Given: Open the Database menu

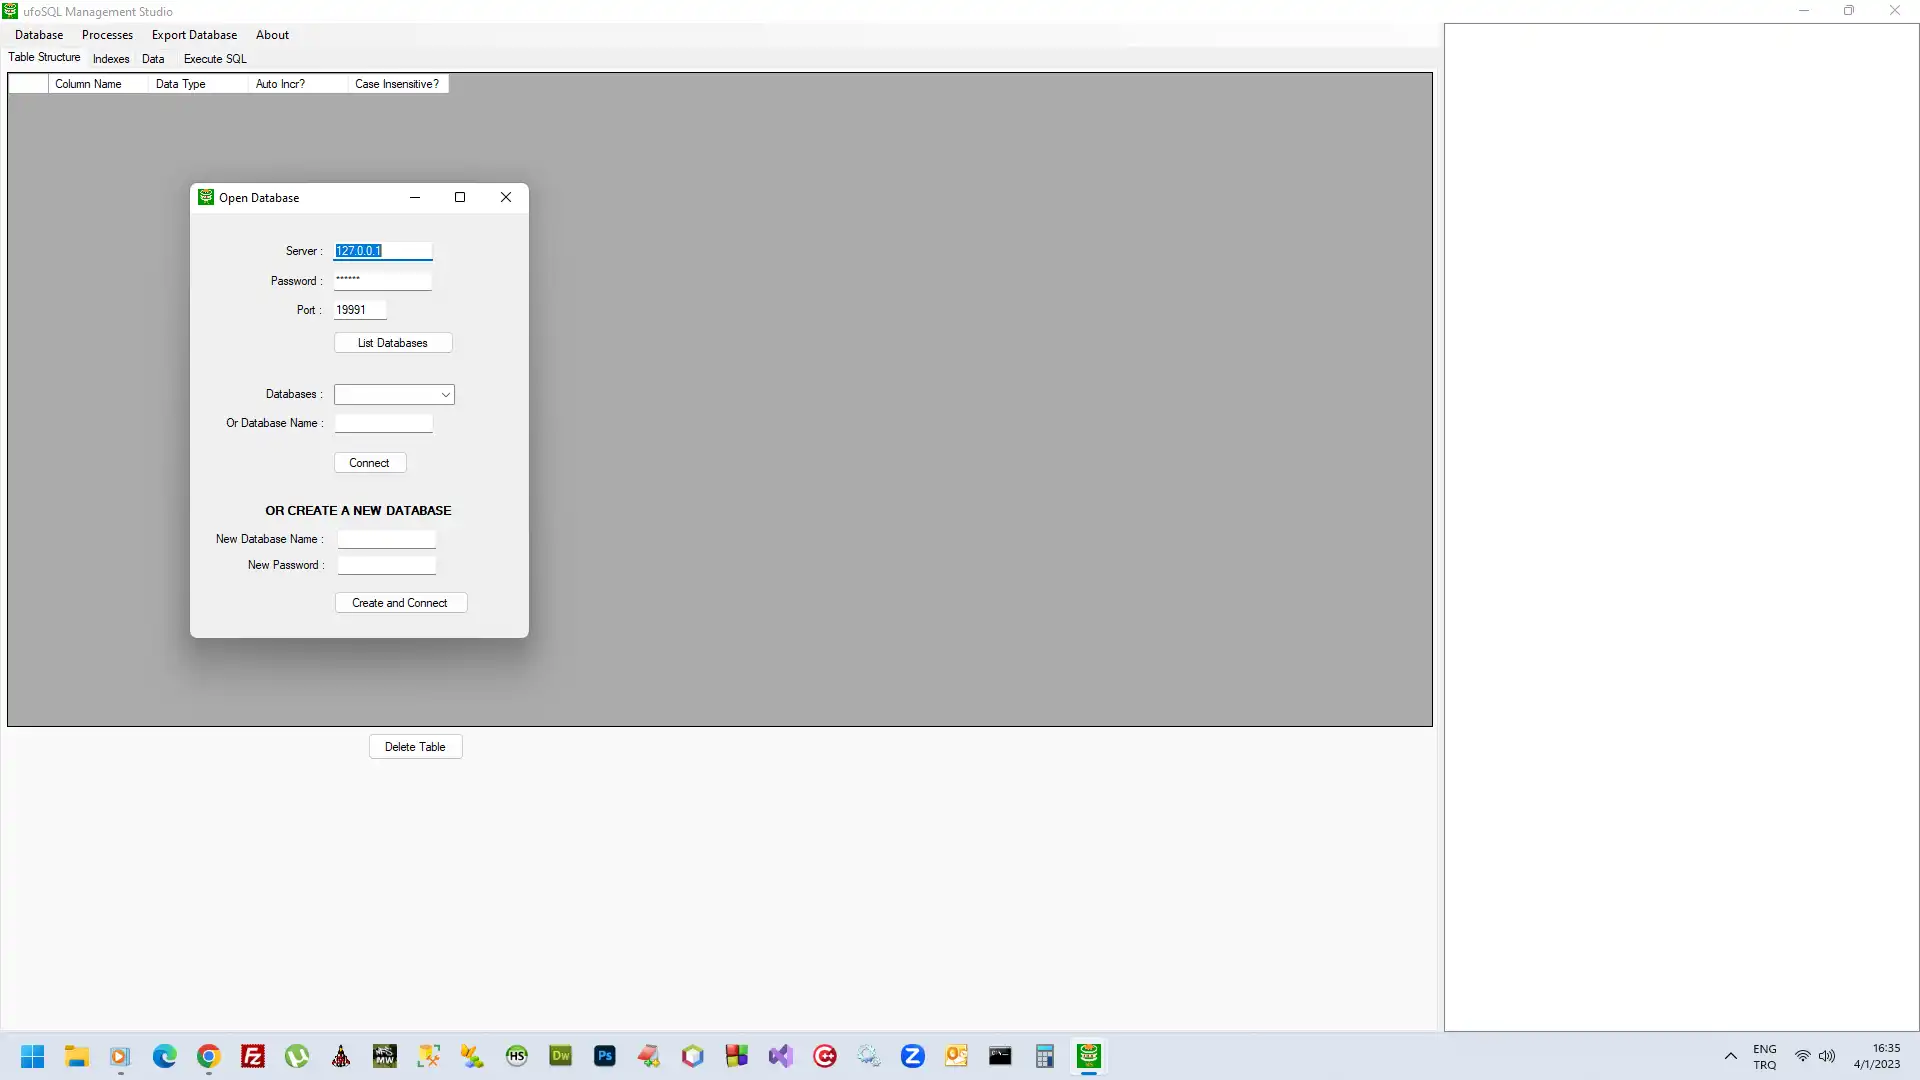Looking at the screenshot, I should point(38,33).
